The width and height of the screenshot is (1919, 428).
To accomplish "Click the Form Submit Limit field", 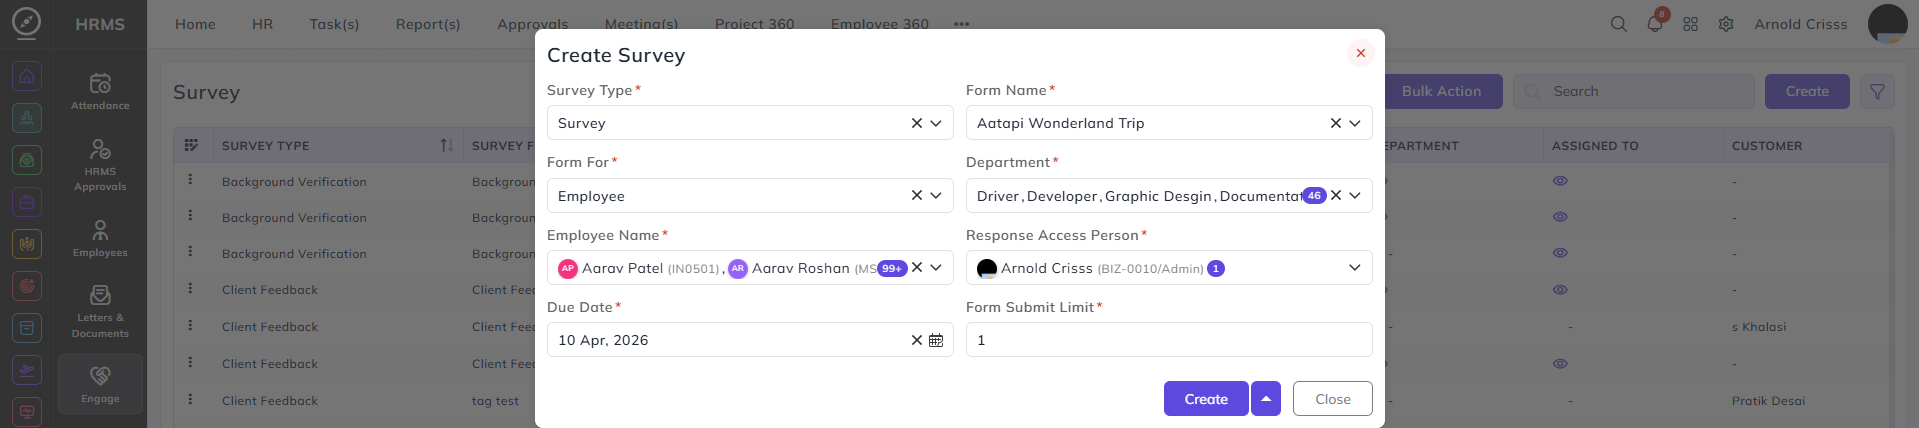I will 1169,340.
